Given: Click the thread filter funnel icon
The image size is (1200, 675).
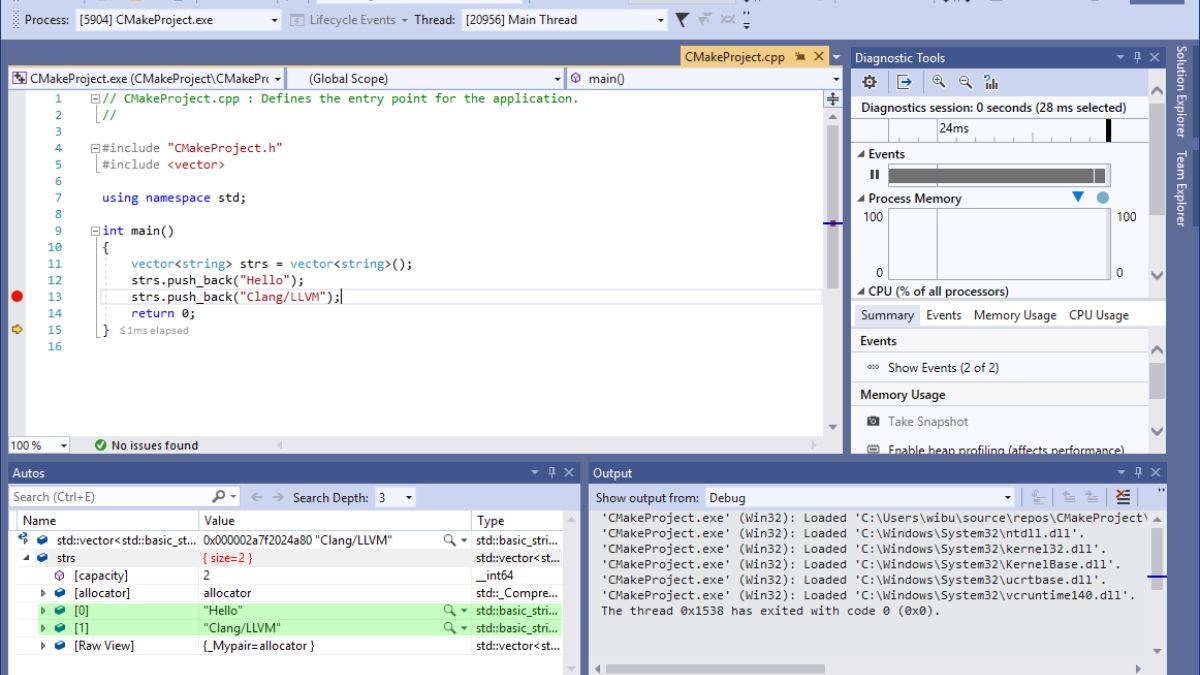Looking at the screenshot, I should click(x=682, y=20).
